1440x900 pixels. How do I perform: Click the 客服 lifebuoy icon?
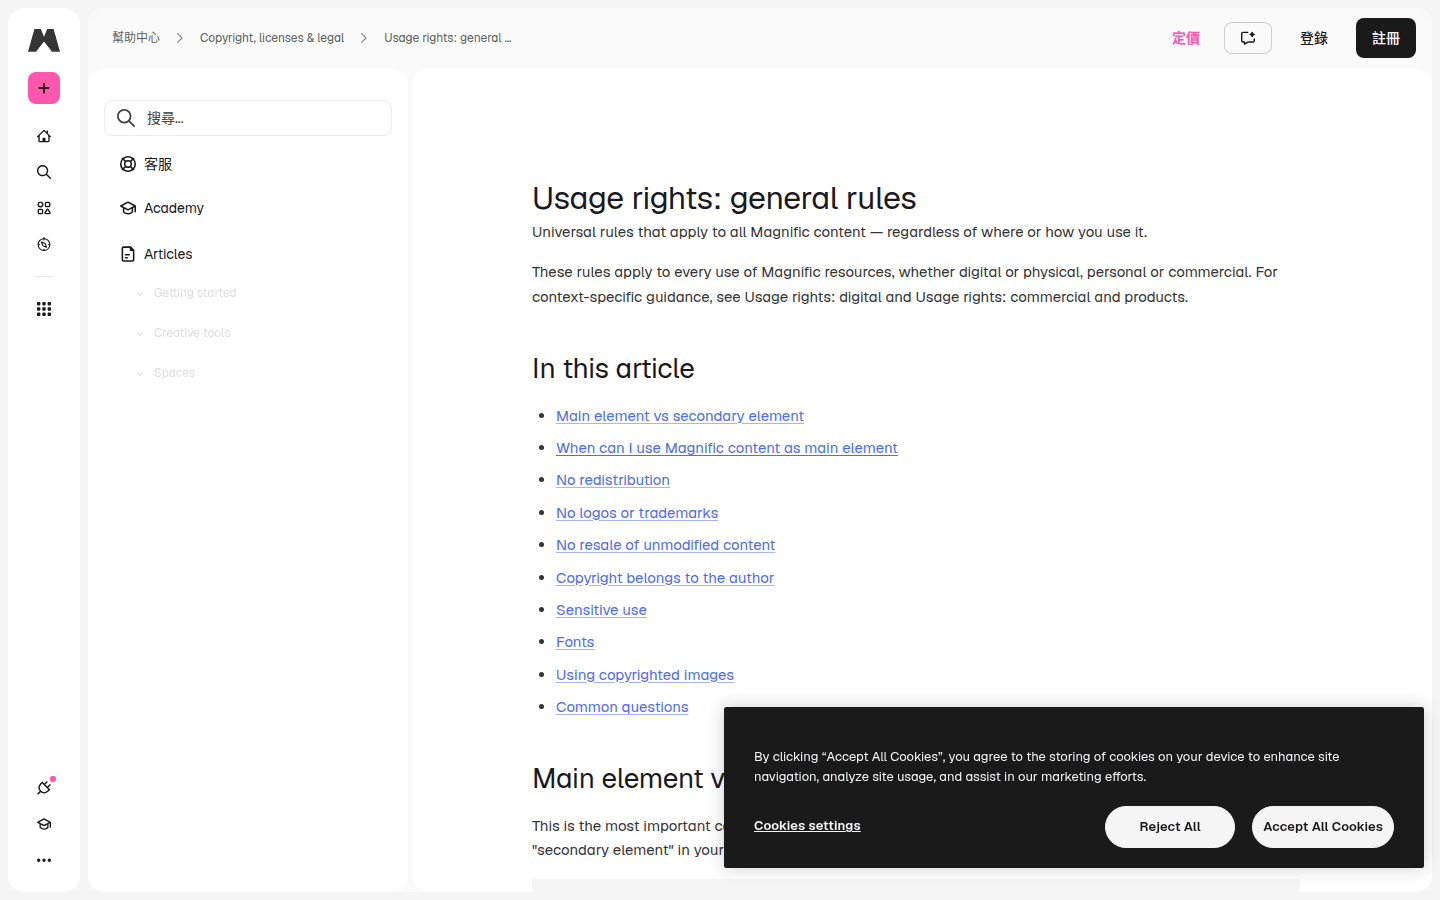pos(128,164)
